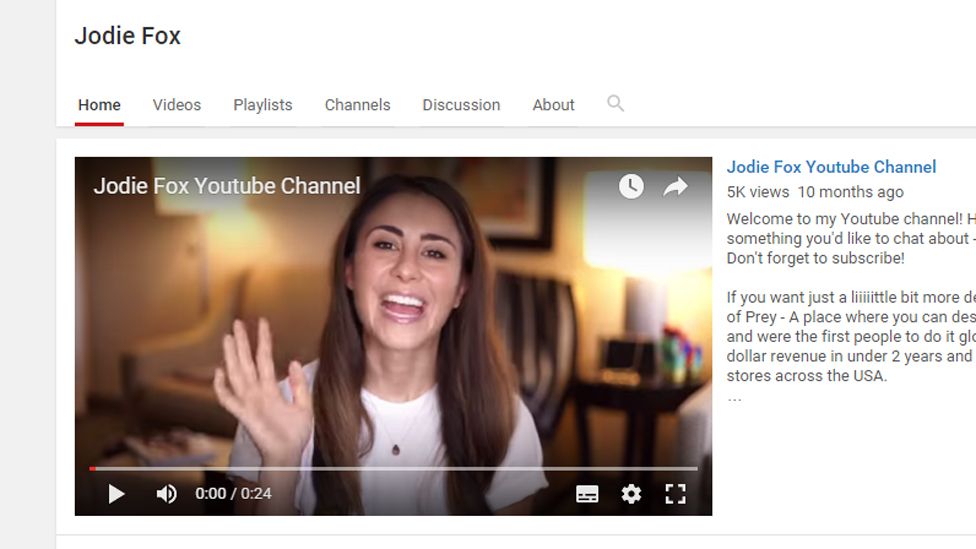Click the Watch Later clock icon

click(631, 186)
